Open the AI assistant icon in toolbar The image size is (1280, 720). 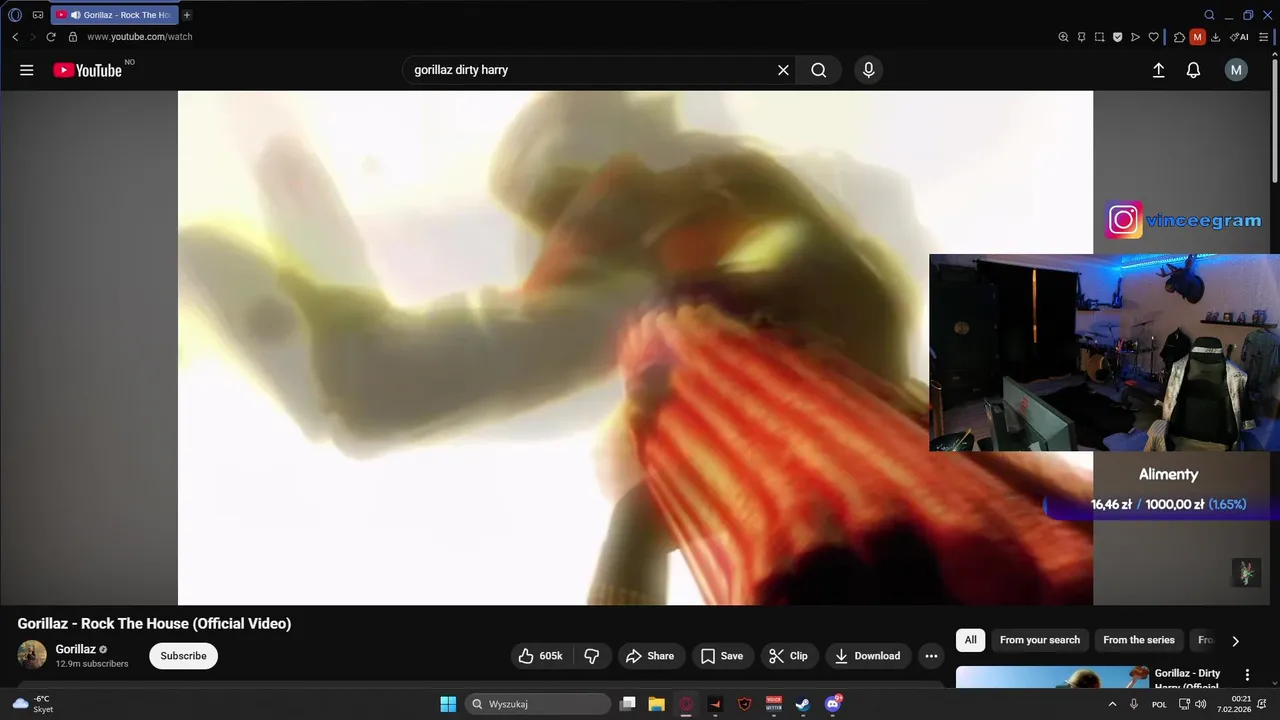[1239, 37]
